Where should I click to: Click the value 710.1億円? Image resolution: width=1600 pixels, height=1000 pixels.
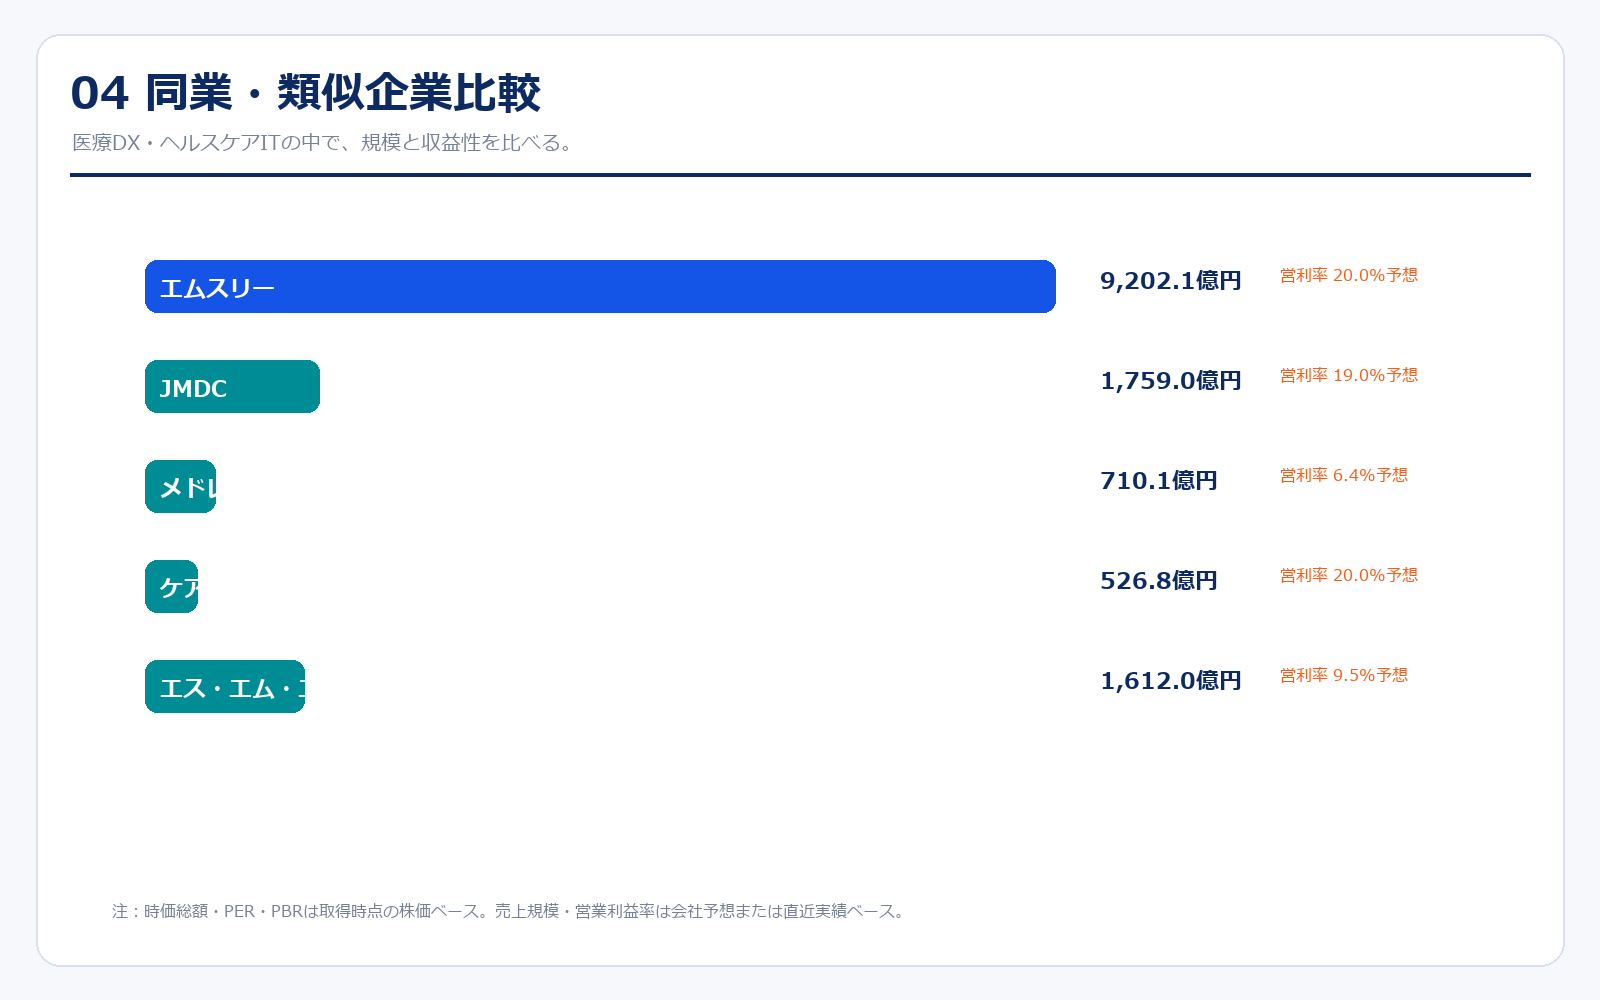1158,481
